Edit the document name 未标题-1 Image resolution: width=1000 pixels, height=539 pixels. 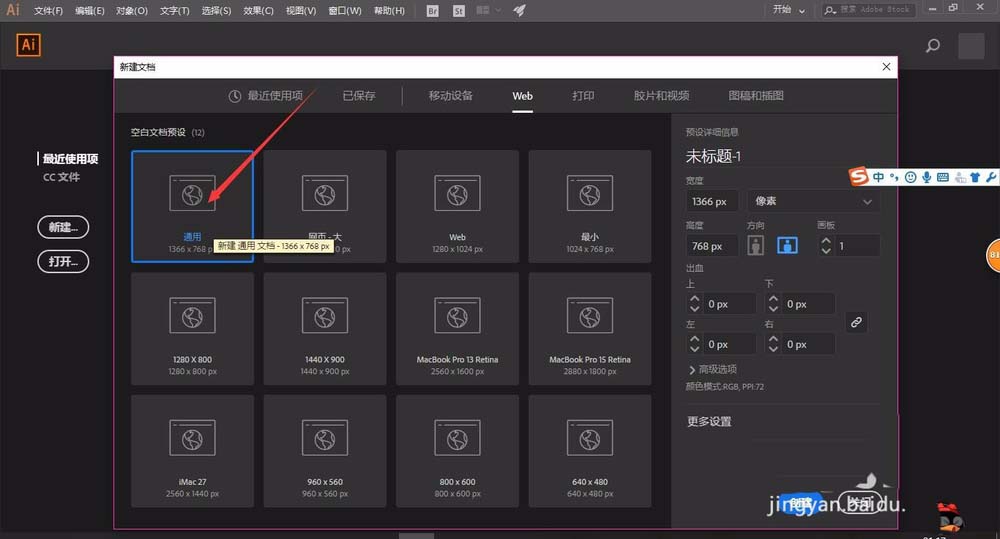(713, 156)
